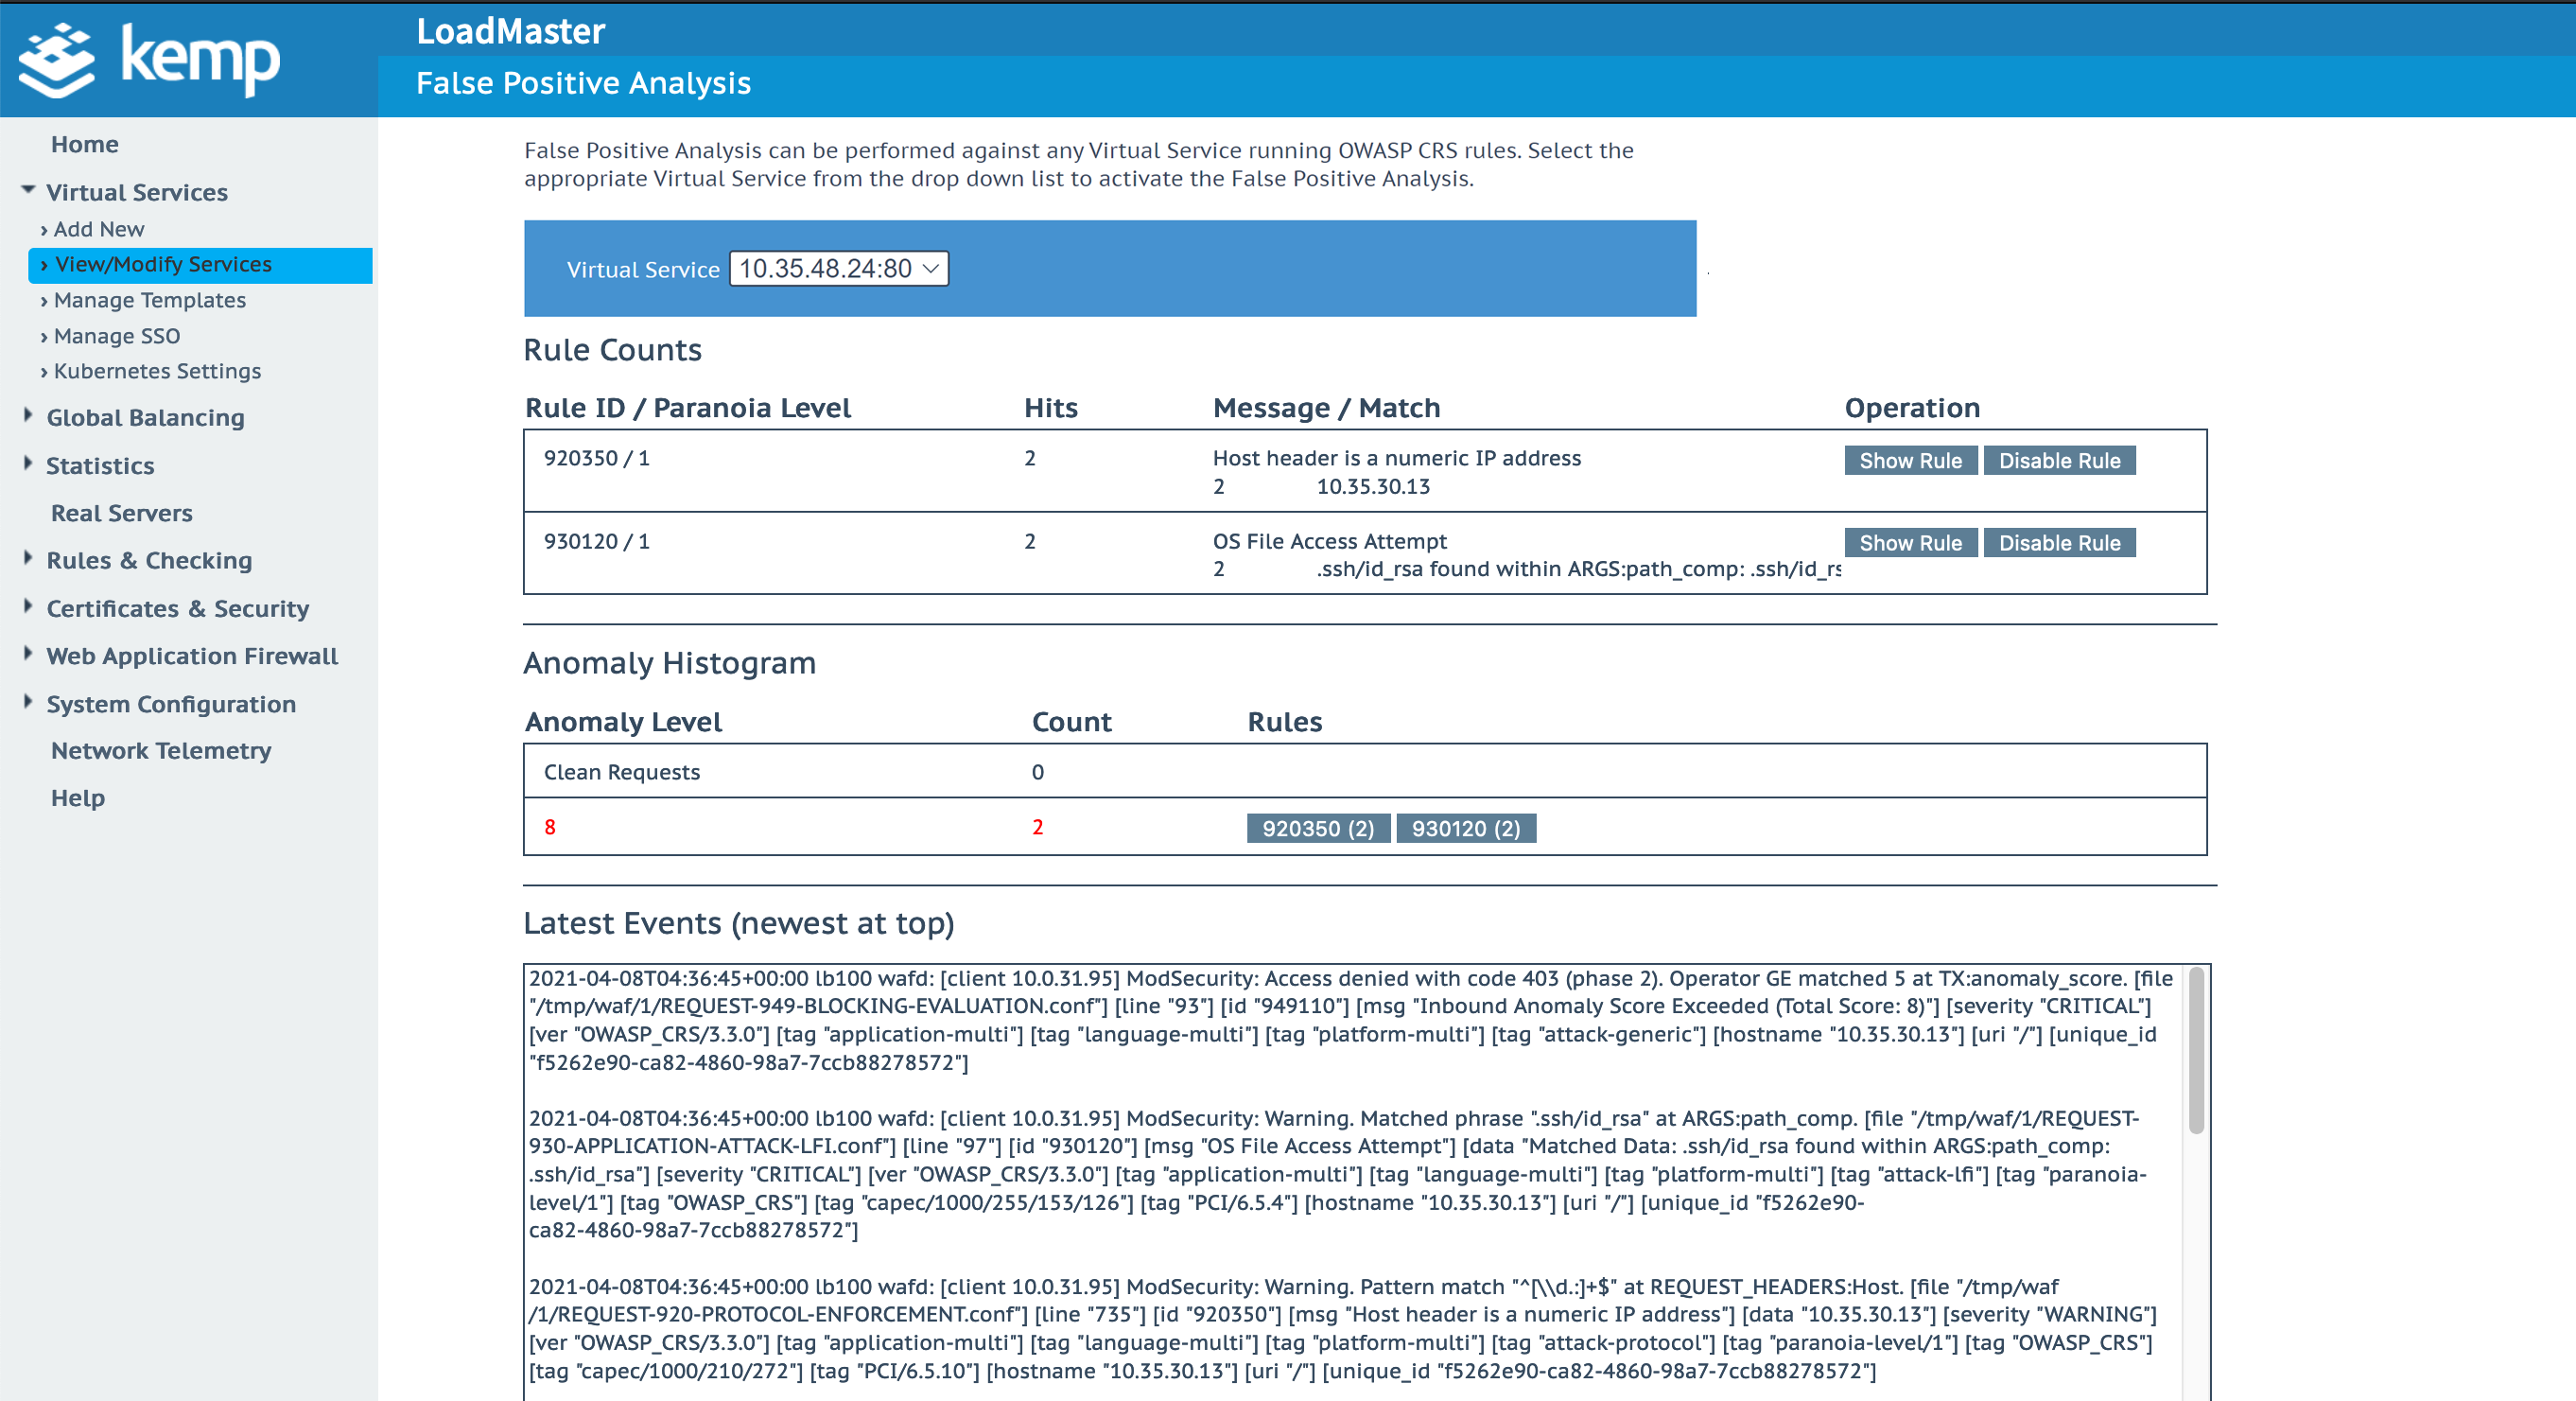Open Manage Templates

[149, 300]
